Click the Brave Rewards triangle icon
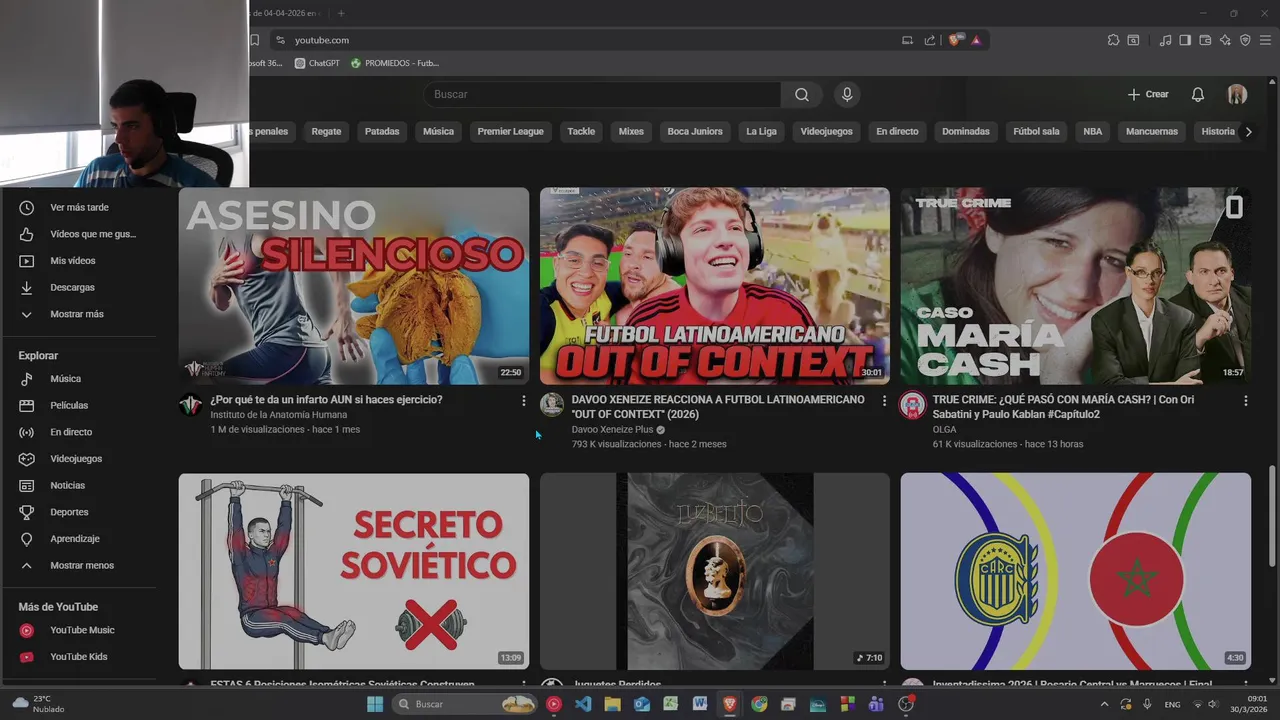Viewport: 1280px width, 720px height. pos(976,40)
